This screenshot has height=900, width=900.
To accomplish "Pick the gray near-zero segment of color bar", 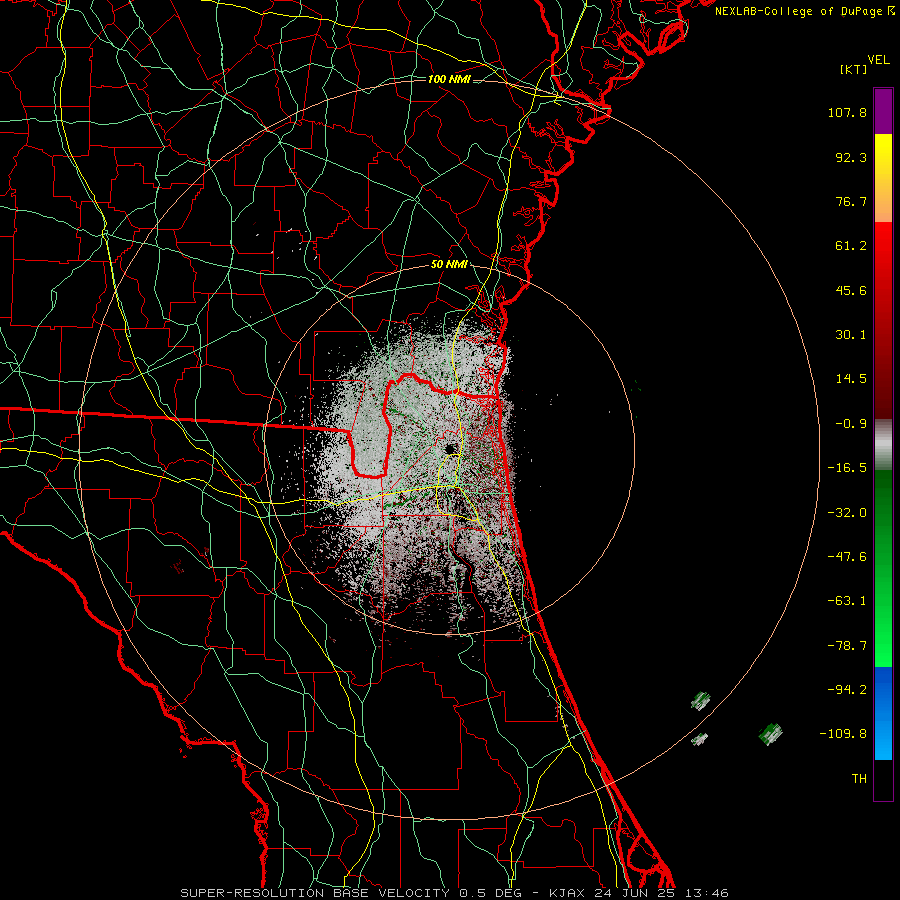I will (883, 444).
